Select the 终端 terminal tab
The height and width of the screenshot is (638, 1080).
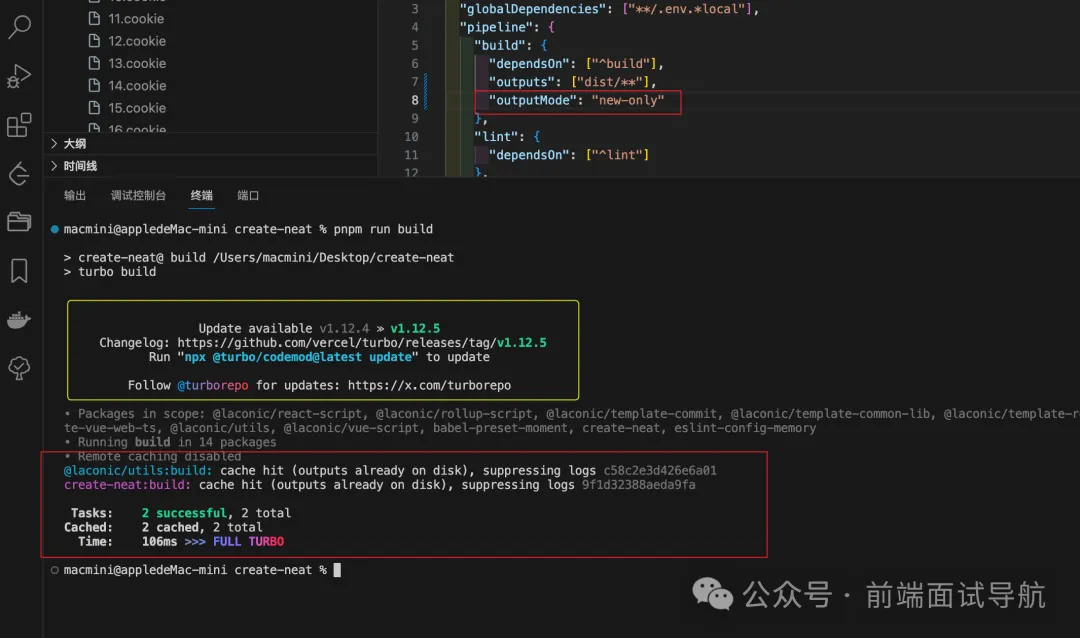point(201,196)
